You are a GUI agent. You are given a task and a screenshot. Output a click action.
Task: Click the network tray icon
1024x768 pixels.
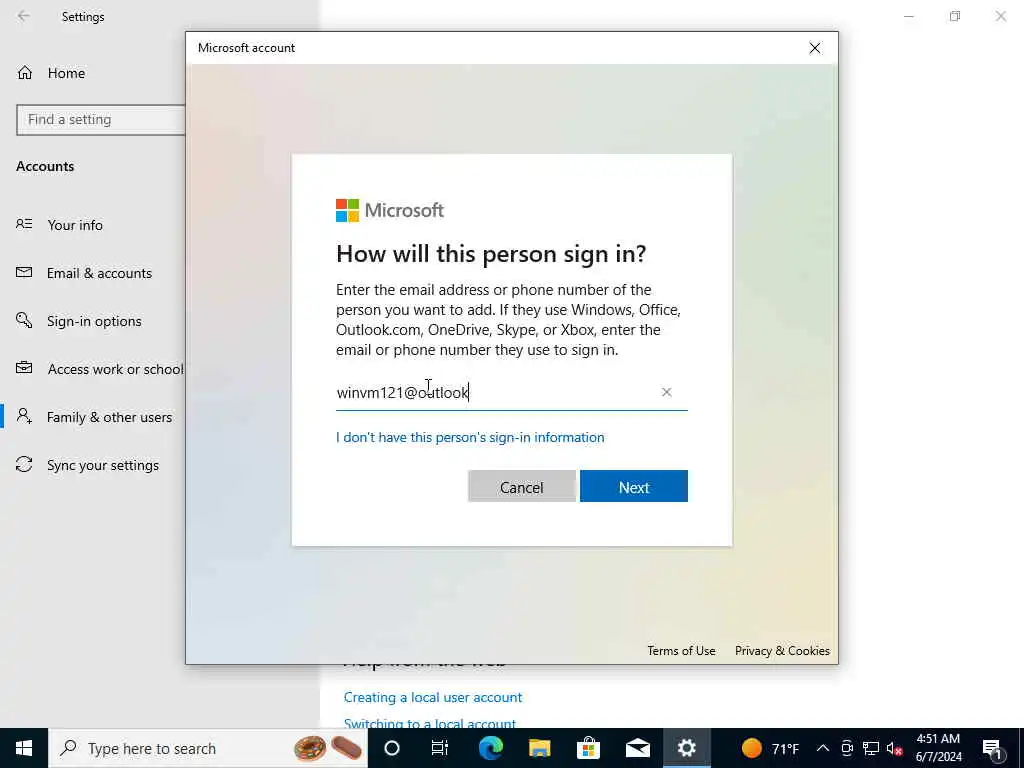pos(871,748)
